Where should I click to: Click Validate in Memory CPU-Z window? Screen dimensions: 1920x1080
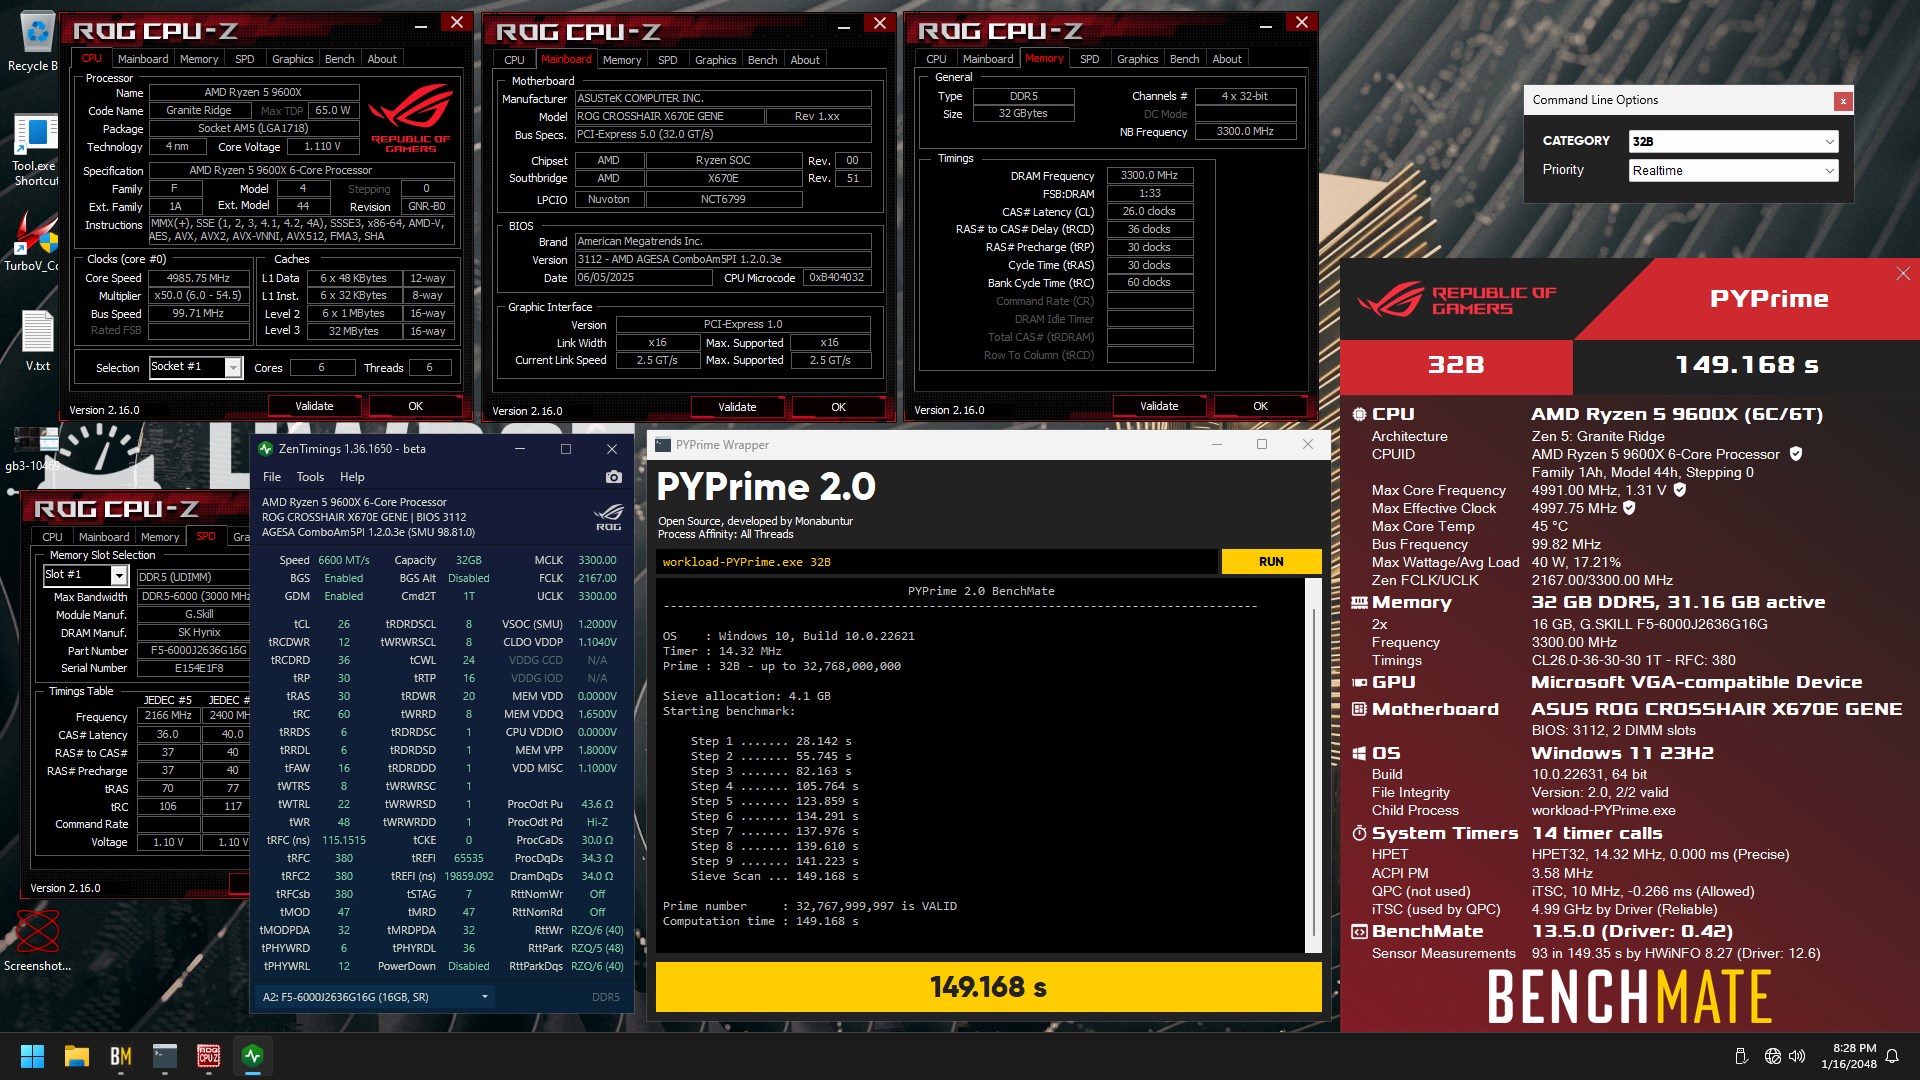pos(1159,406)
